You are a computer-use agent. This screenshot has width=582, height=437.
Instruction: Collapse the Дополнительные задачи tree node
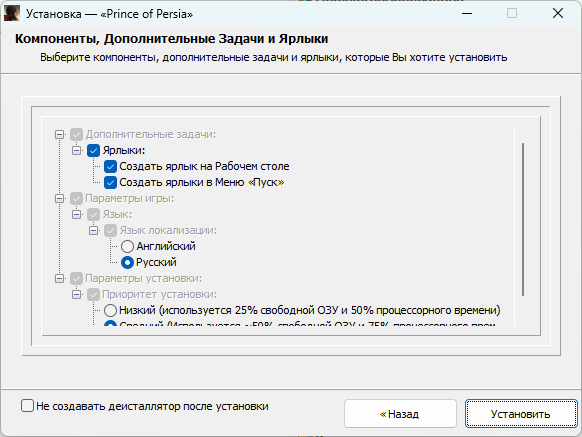click(59, 134)
